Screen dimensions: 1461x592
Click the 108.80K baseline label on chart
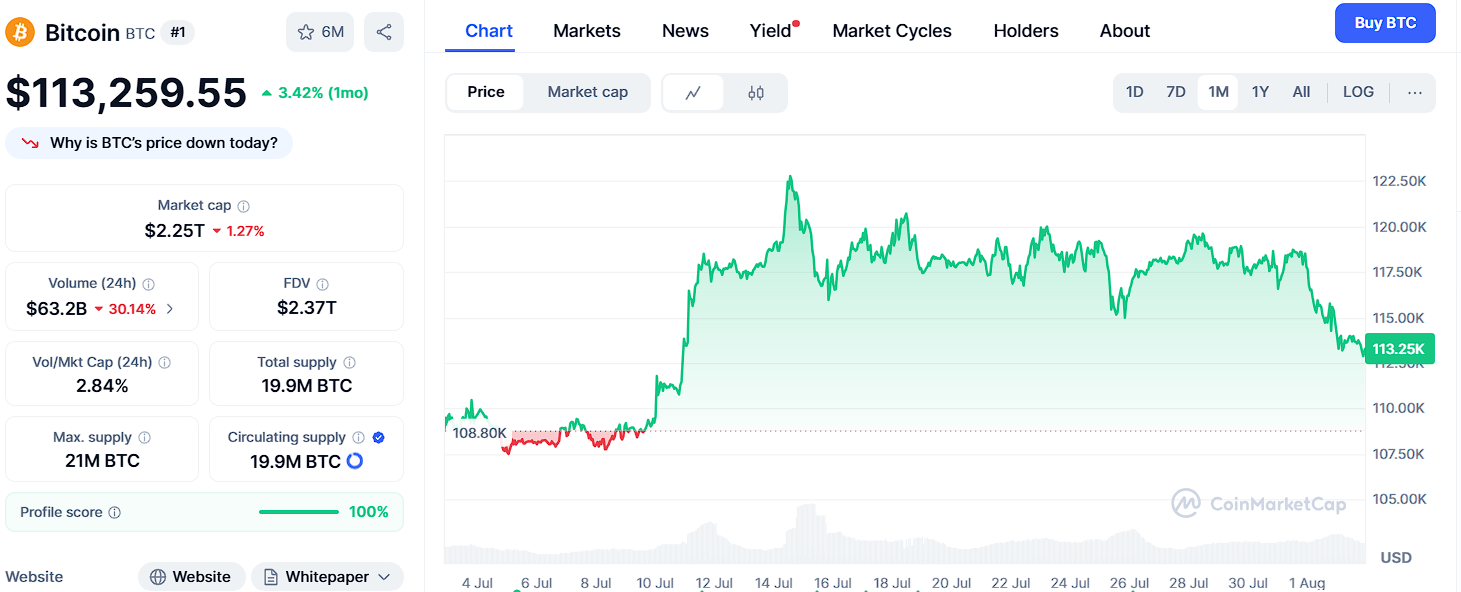click(x=479, y=433)
